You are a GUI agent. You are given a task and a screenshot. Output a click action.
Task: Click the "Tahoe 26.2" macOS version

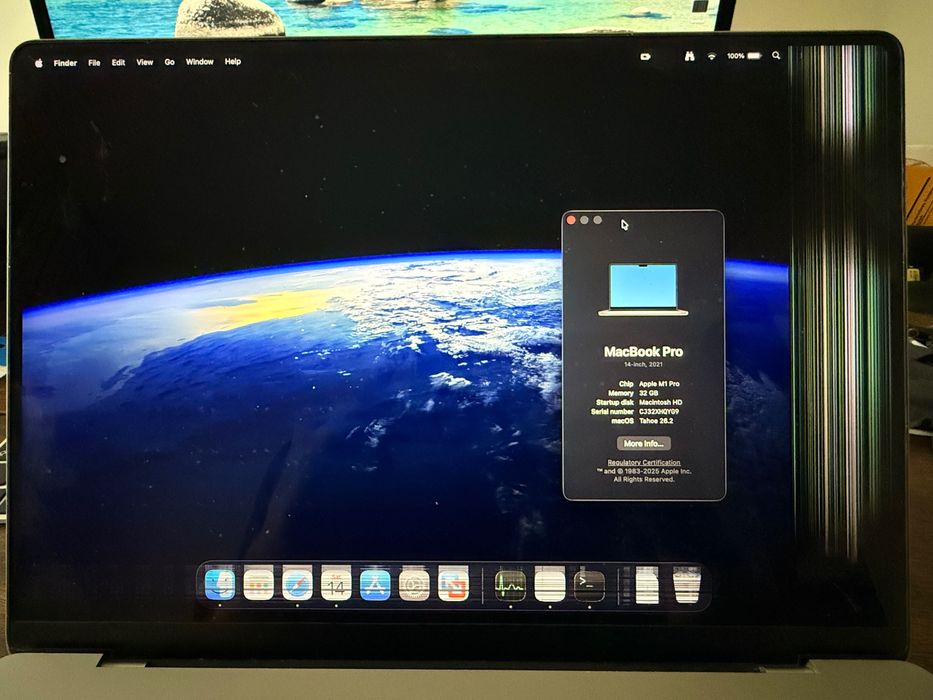coord(656,421)
